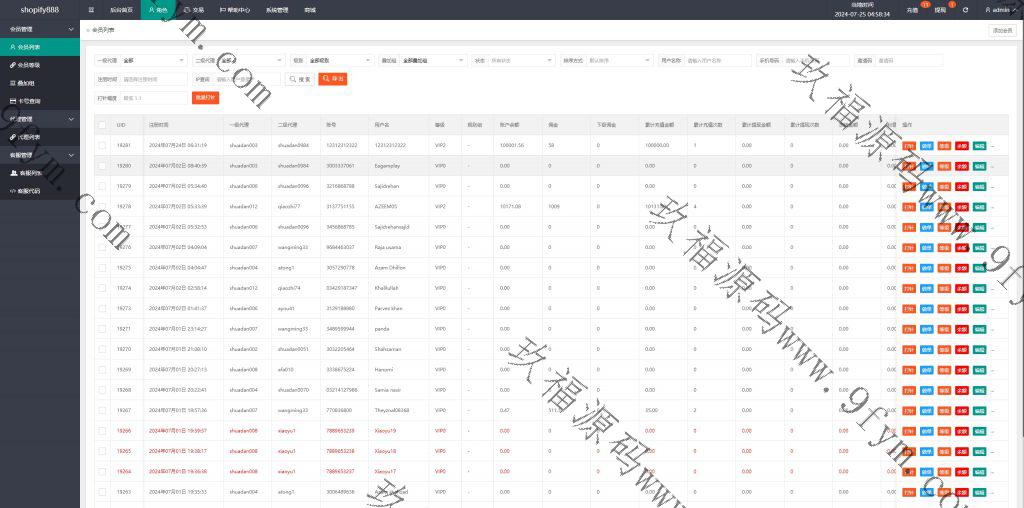This screenshot has height=508, width=1024.
Task: Click the refresh icon in the top bar
Action: pos(965,9)
